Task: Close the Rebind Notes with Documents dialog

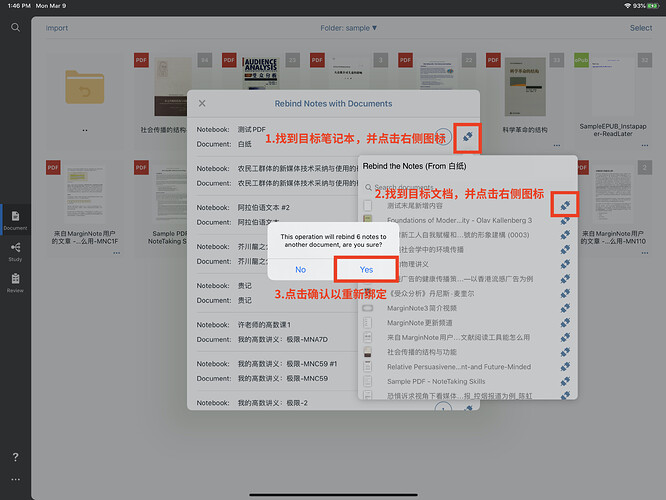Action: click(202, 103)
